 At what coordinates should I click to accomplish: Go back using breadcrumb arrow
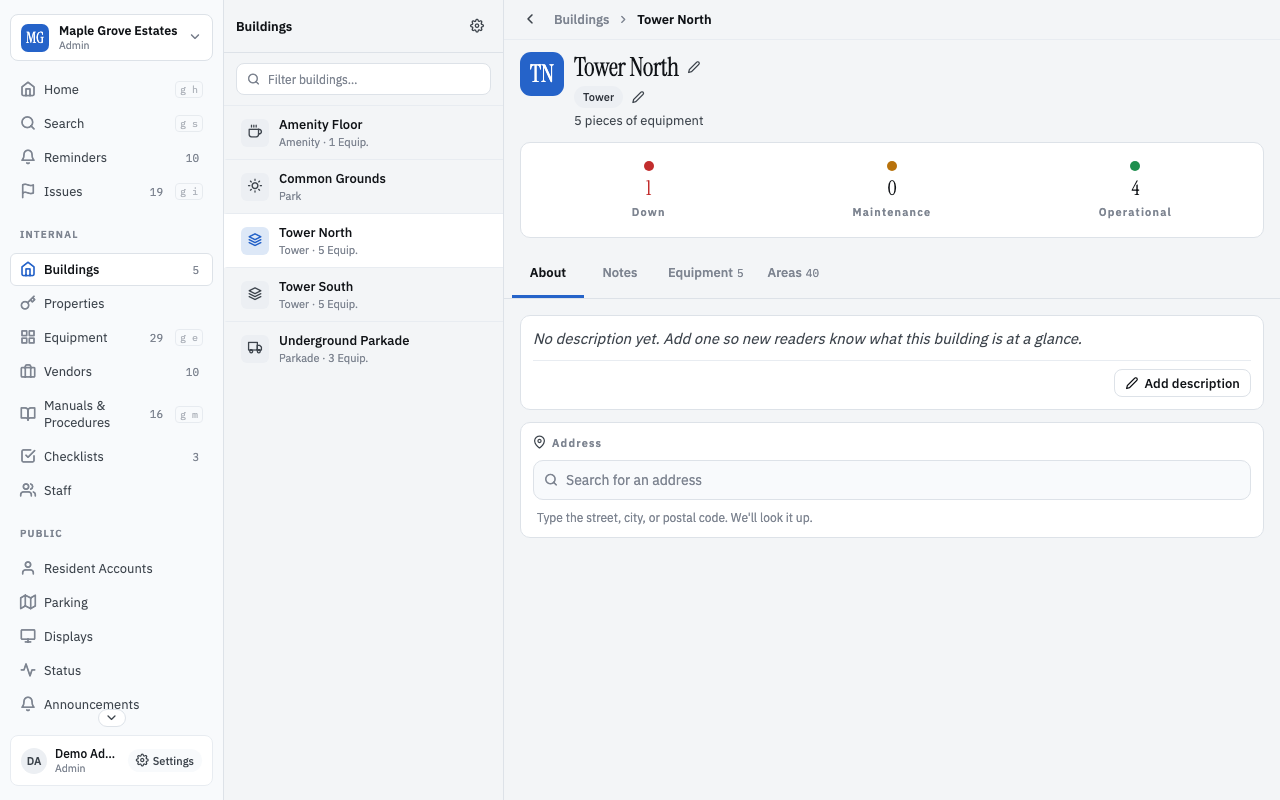pyautogui.click(x=530, y=19)
